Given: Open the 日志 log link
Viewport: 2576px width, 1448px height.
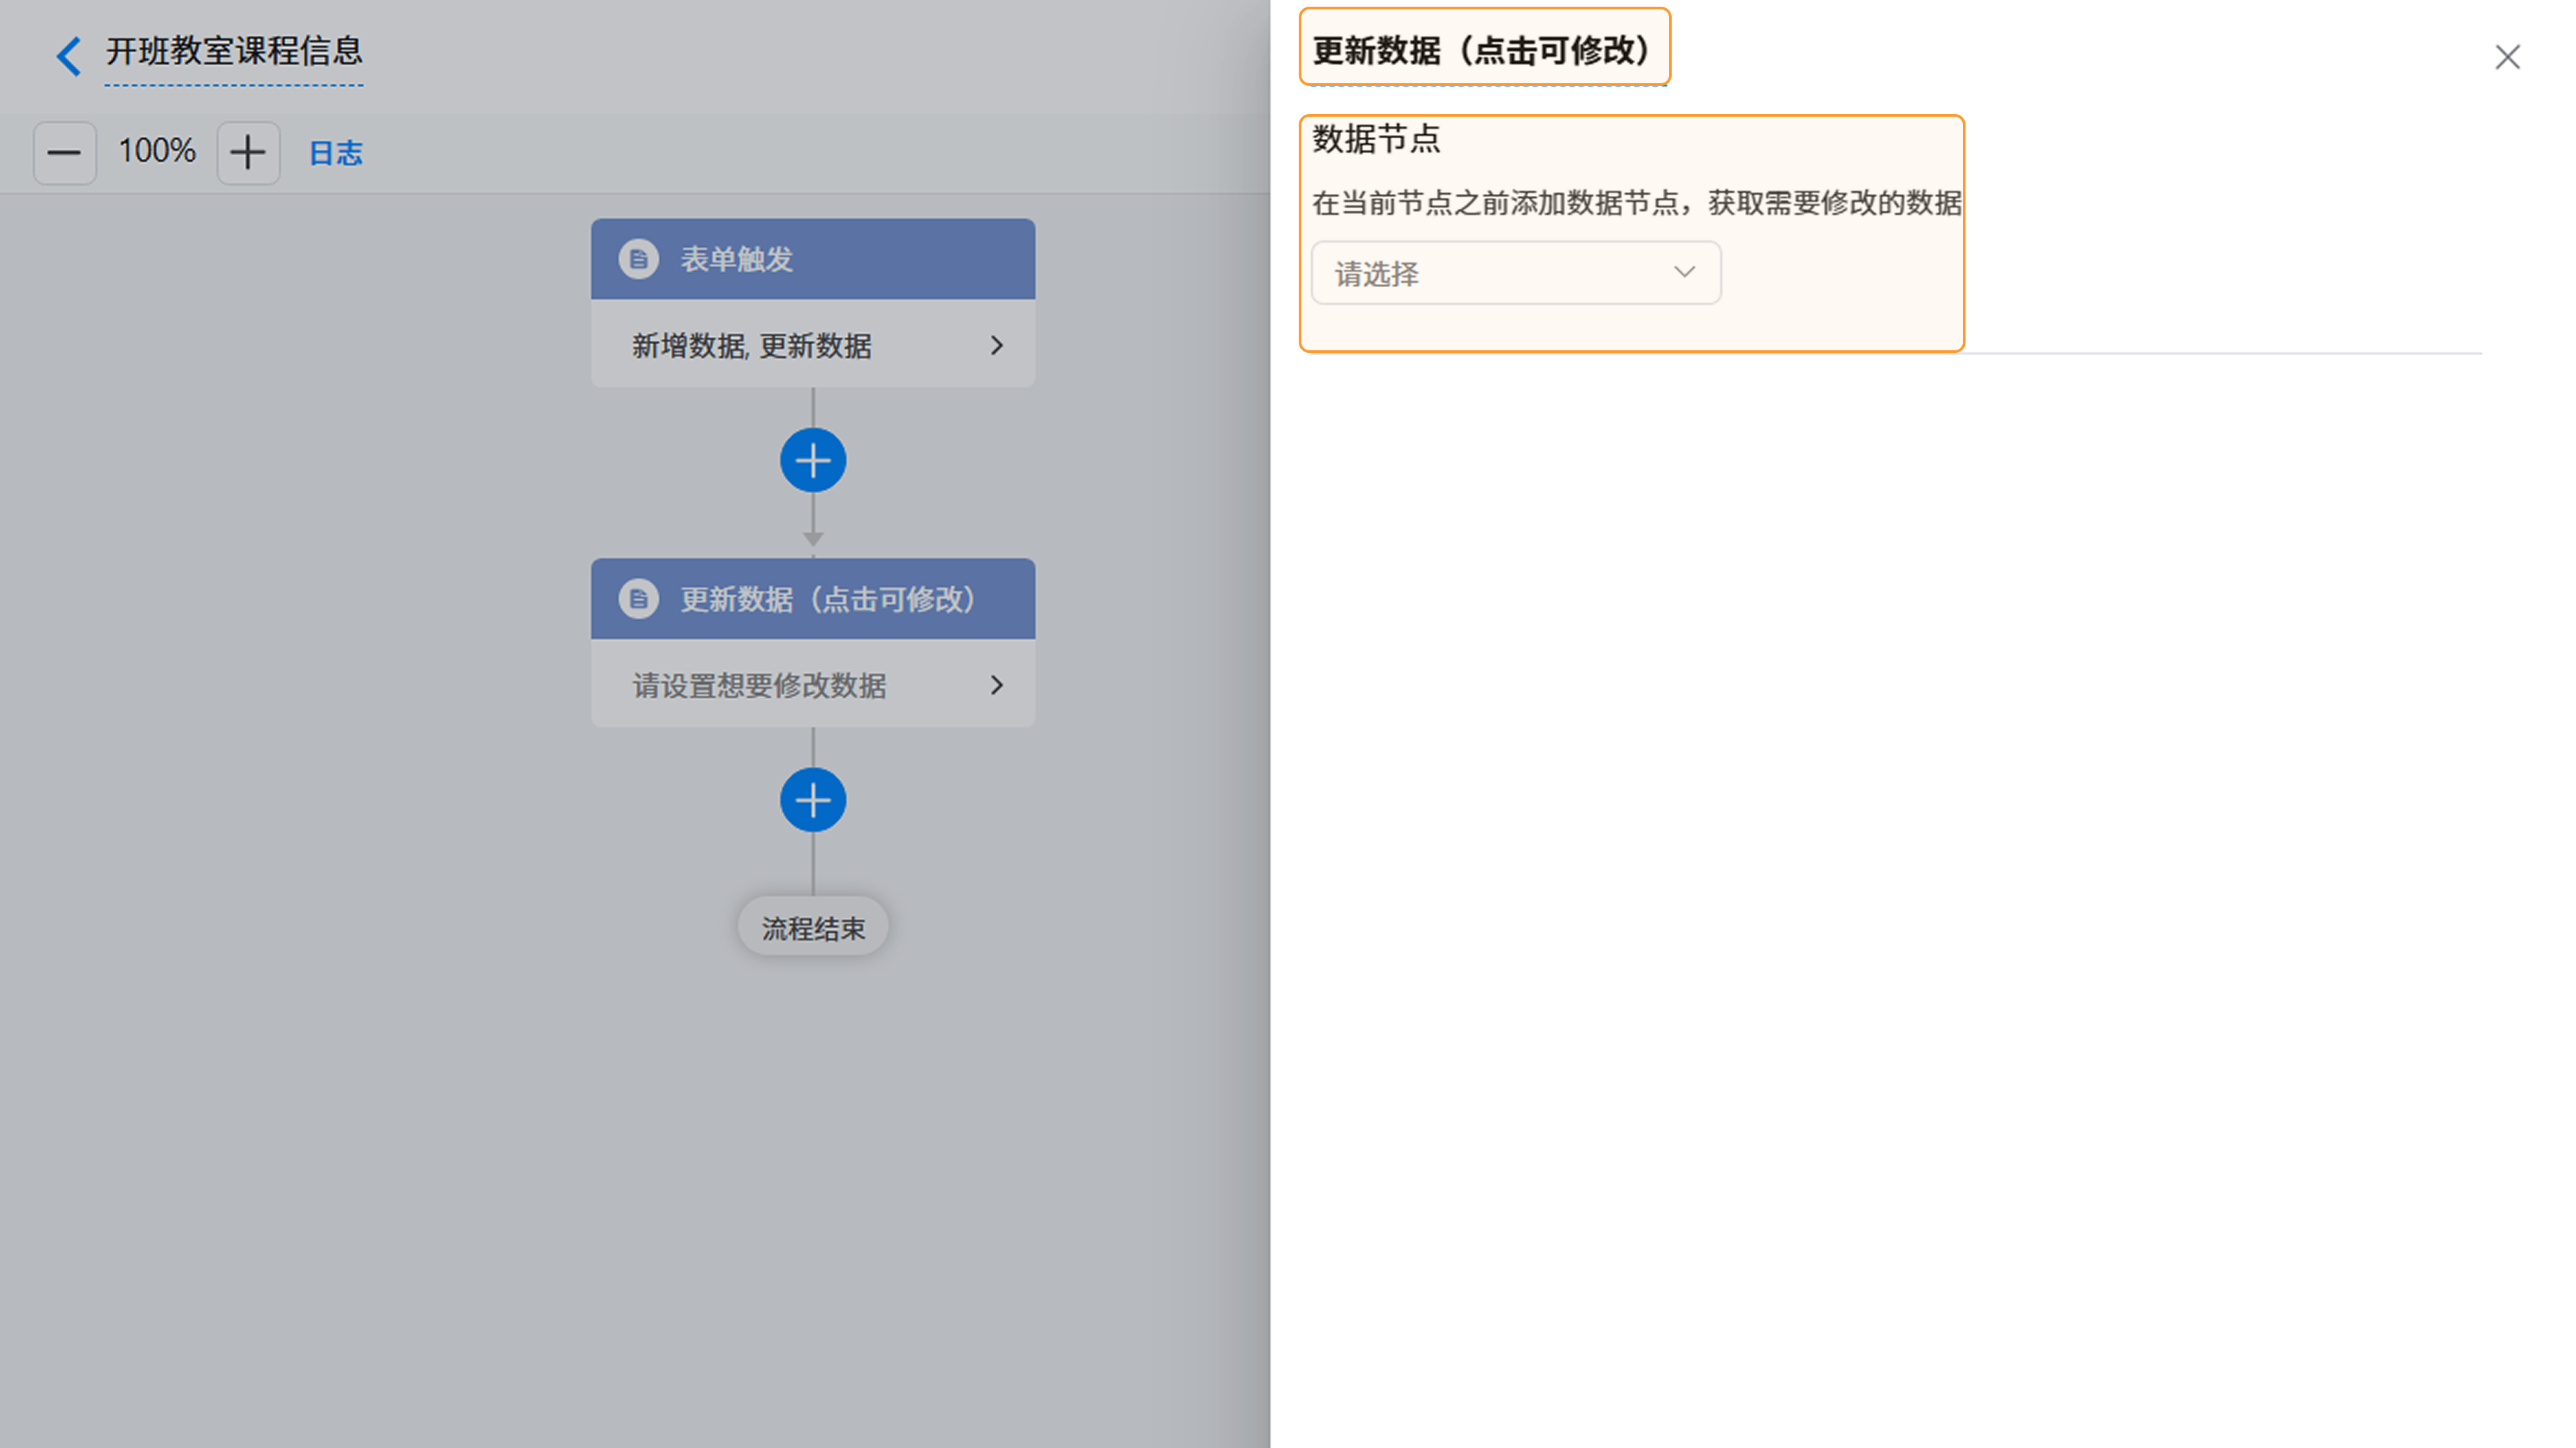Looking at the screenshot, I should click(x=336, y=153).
